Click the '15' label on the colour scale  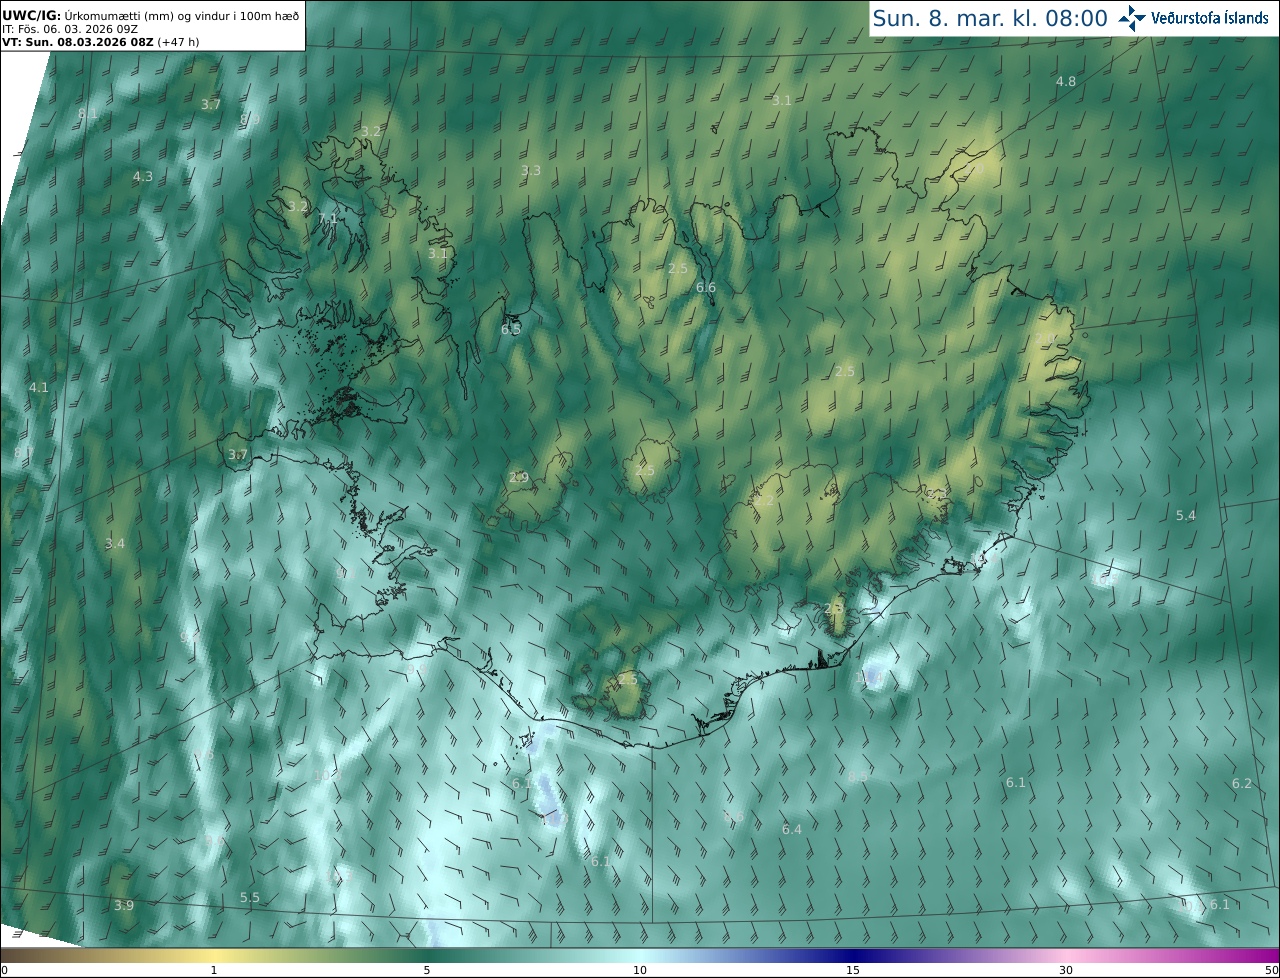click(853, 970)
